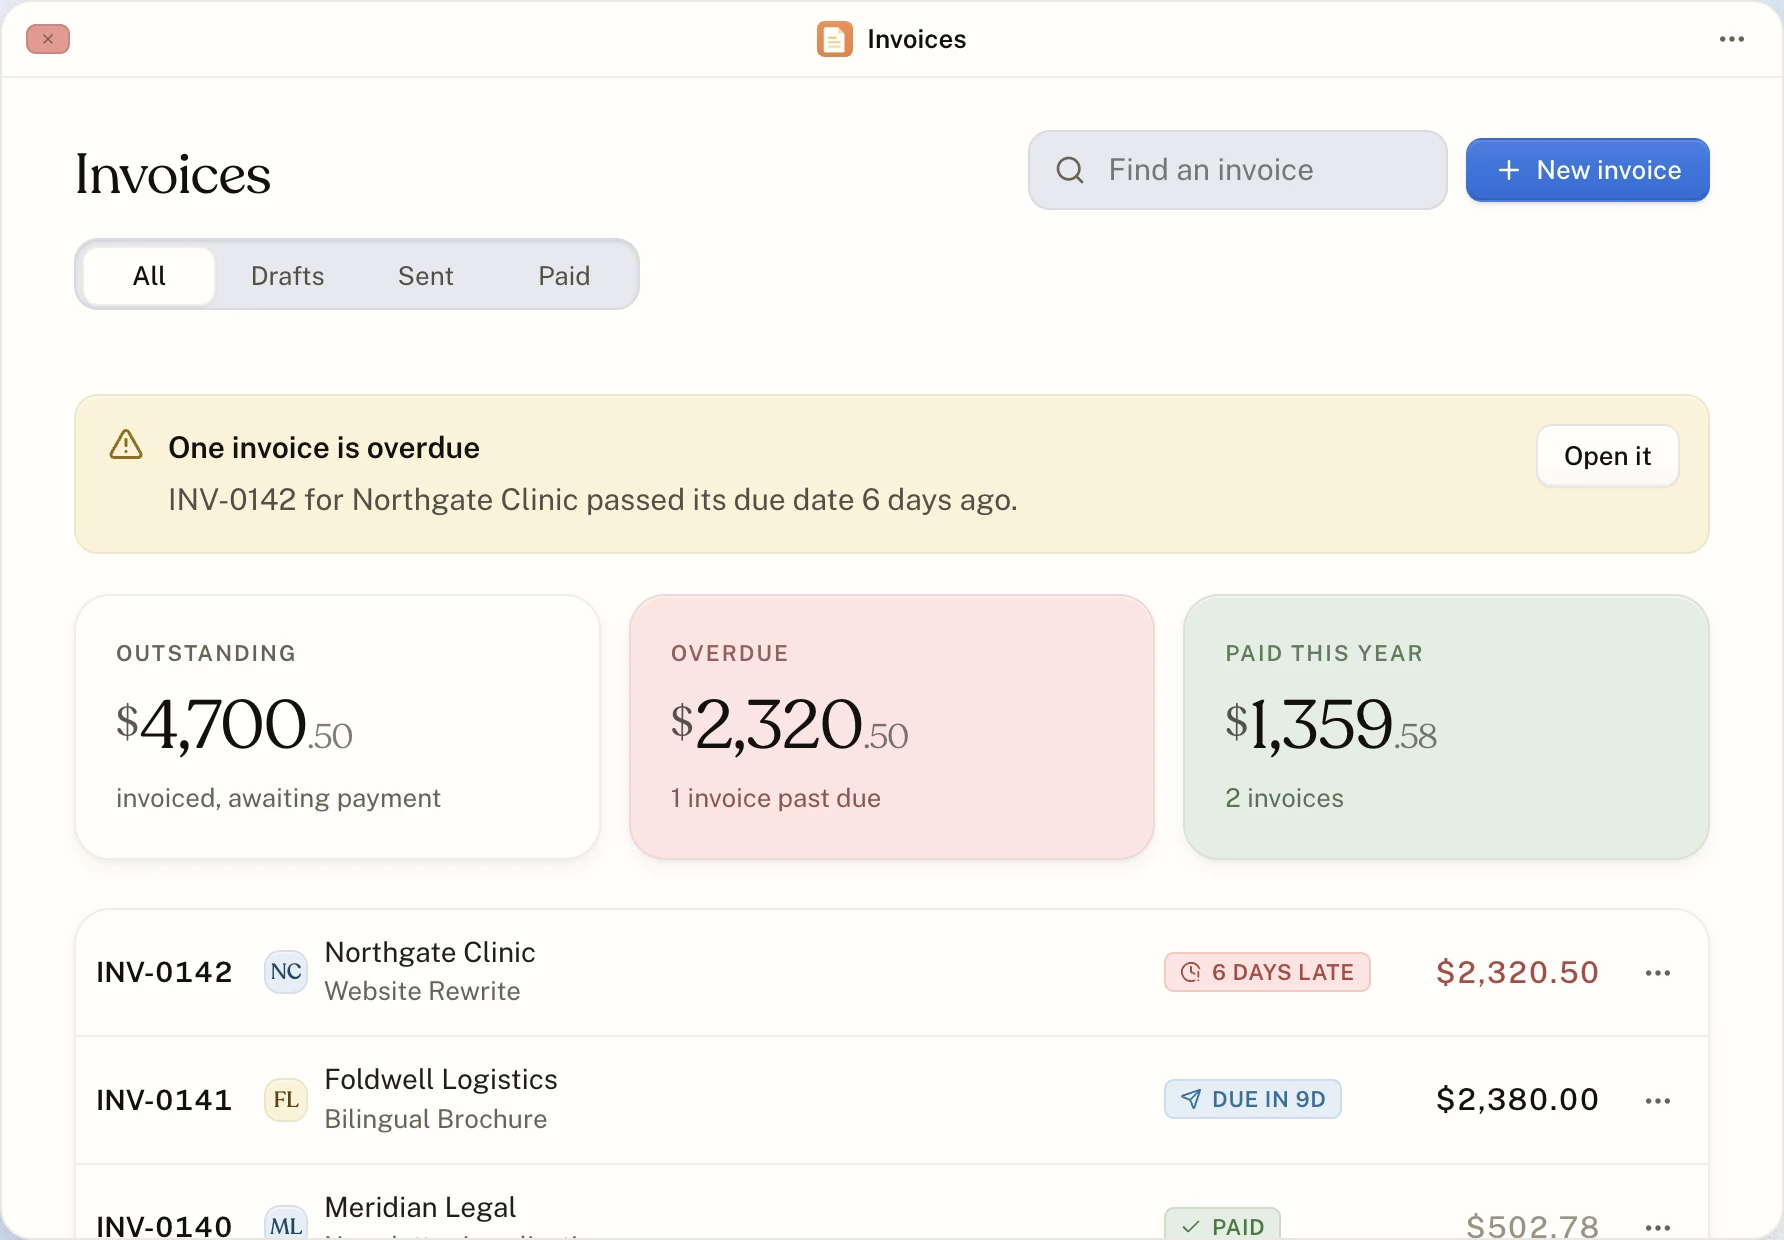
Task: Open the Overdue summary card
Action: 892,727
